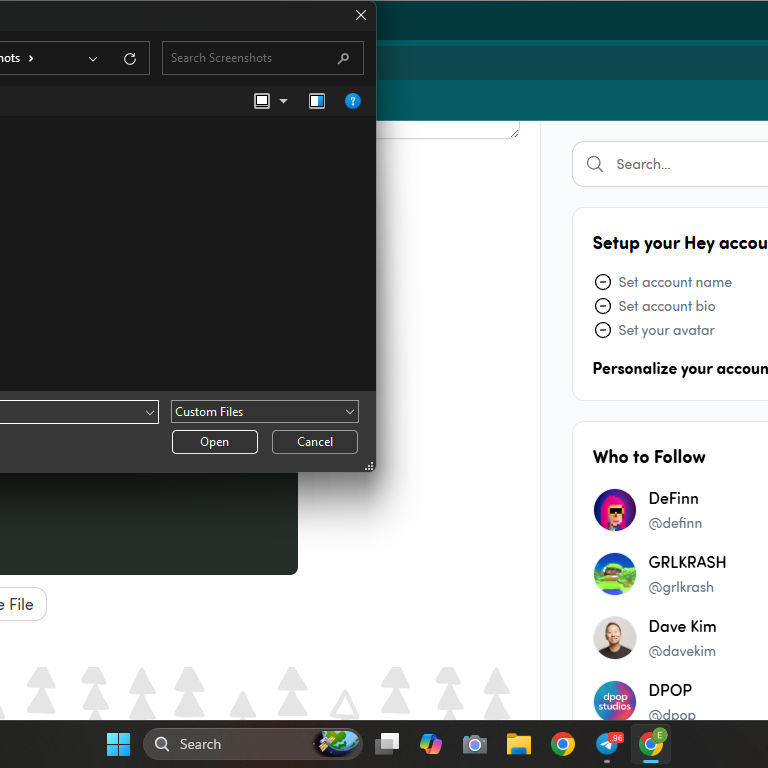Viewport: 768px width, 768px height.
Task: Refresh the Screenshots folder listing
Action: [x=129, y=59]
